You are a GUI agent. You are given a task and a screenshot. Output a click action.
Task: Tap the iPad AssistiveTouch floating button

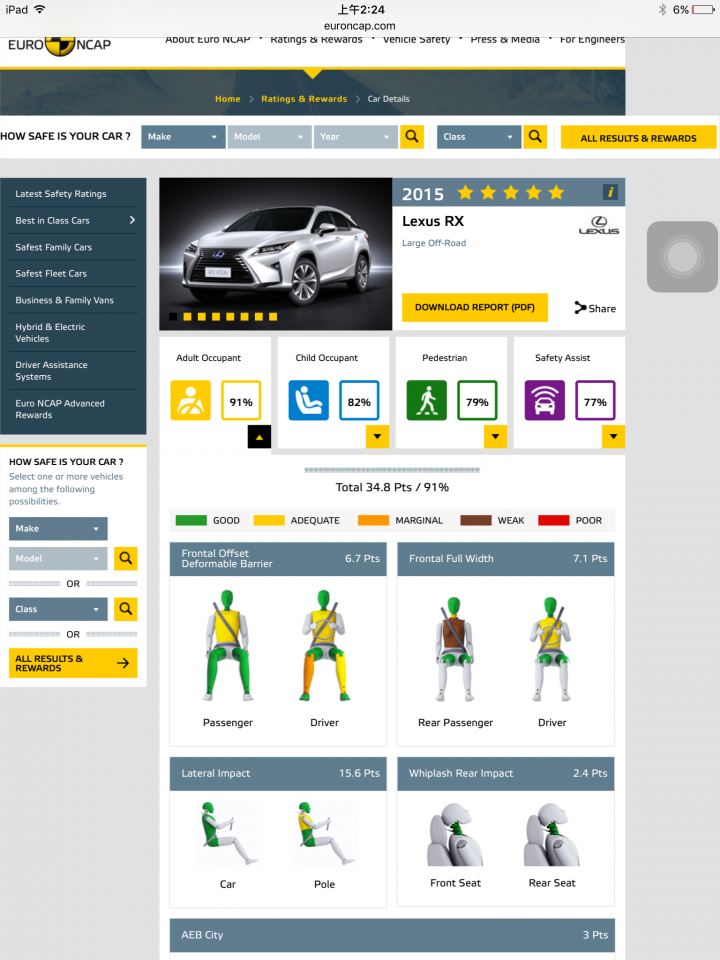pos(682,257)
